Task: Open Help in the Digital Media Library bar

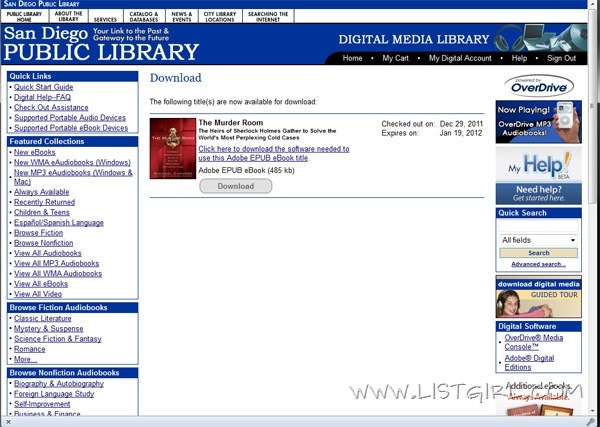Action: [519, 58]
